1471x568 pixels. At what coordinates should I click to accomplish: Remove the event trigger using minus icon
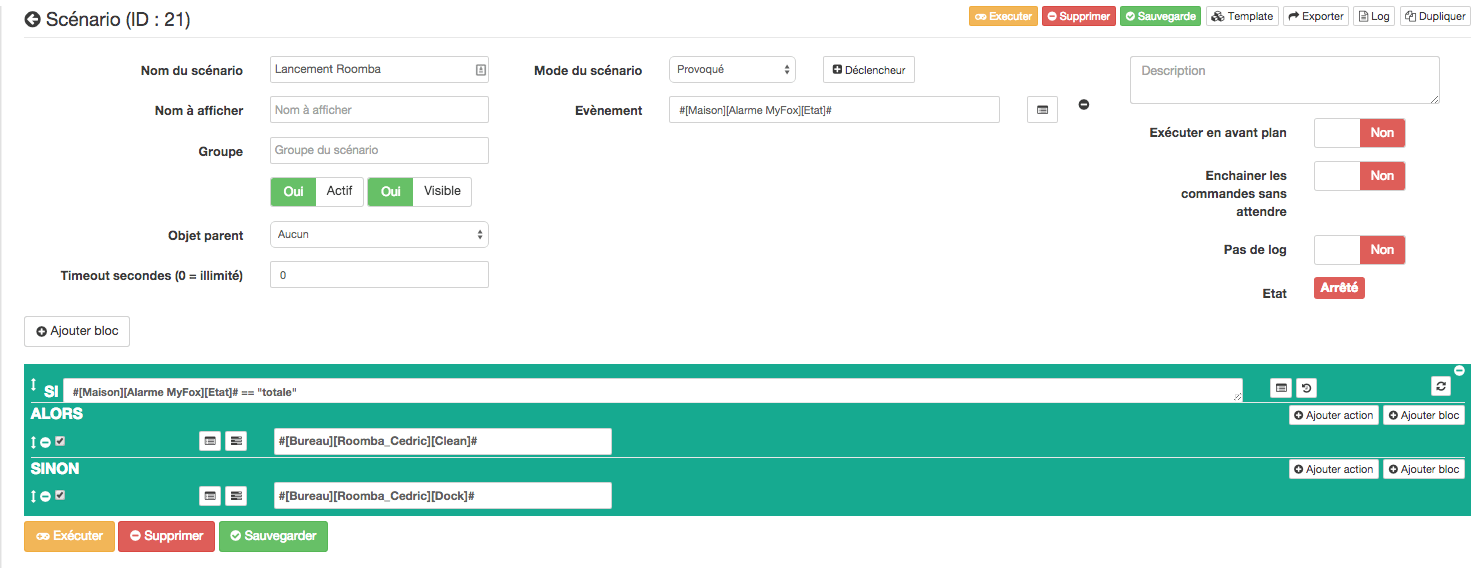[x=1083, y=105]
